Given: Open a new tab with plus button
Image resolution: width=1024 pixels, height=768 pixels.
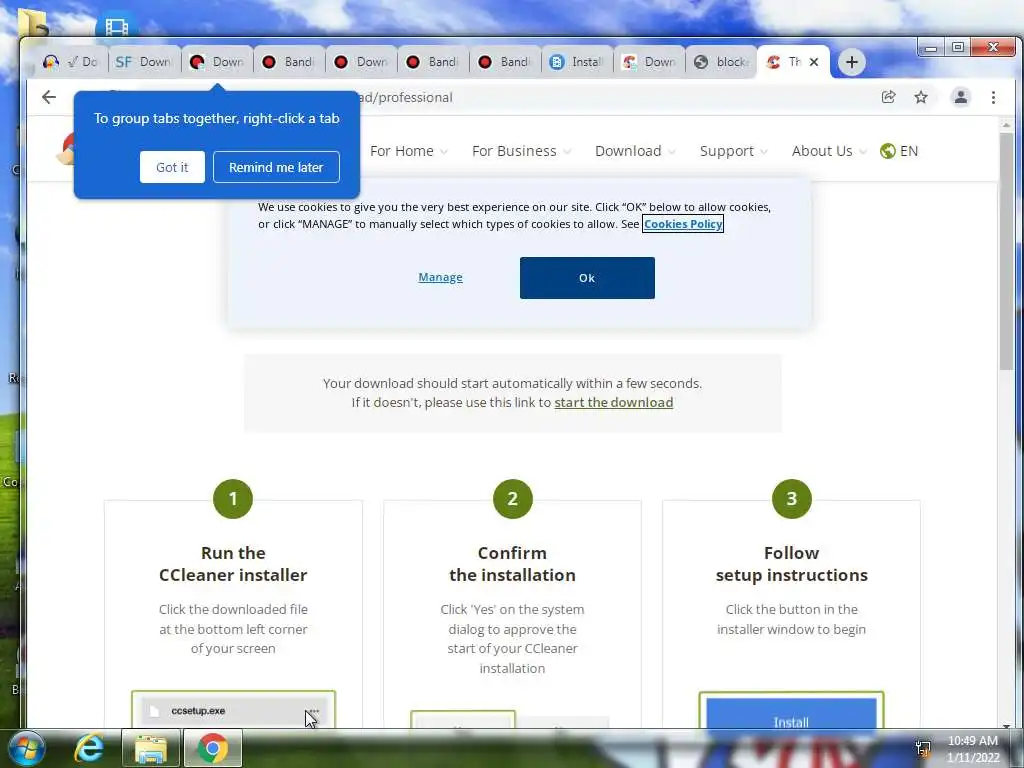Looking at the screenshot, I should pyautogui.click(x=852, y=62).
